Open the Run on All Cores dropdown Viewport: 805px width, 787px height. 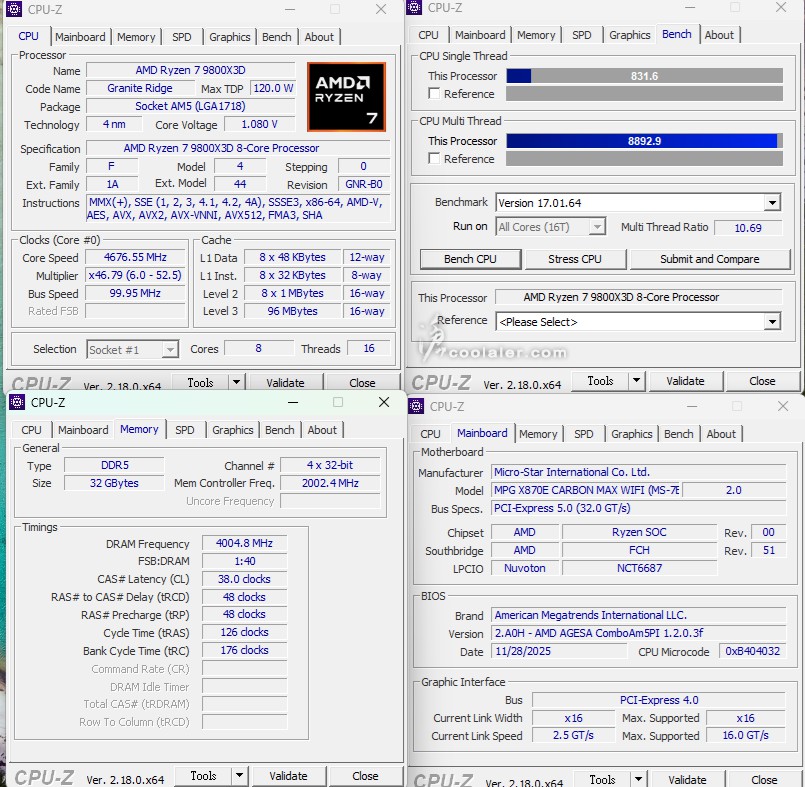click(x=597, y=226)
